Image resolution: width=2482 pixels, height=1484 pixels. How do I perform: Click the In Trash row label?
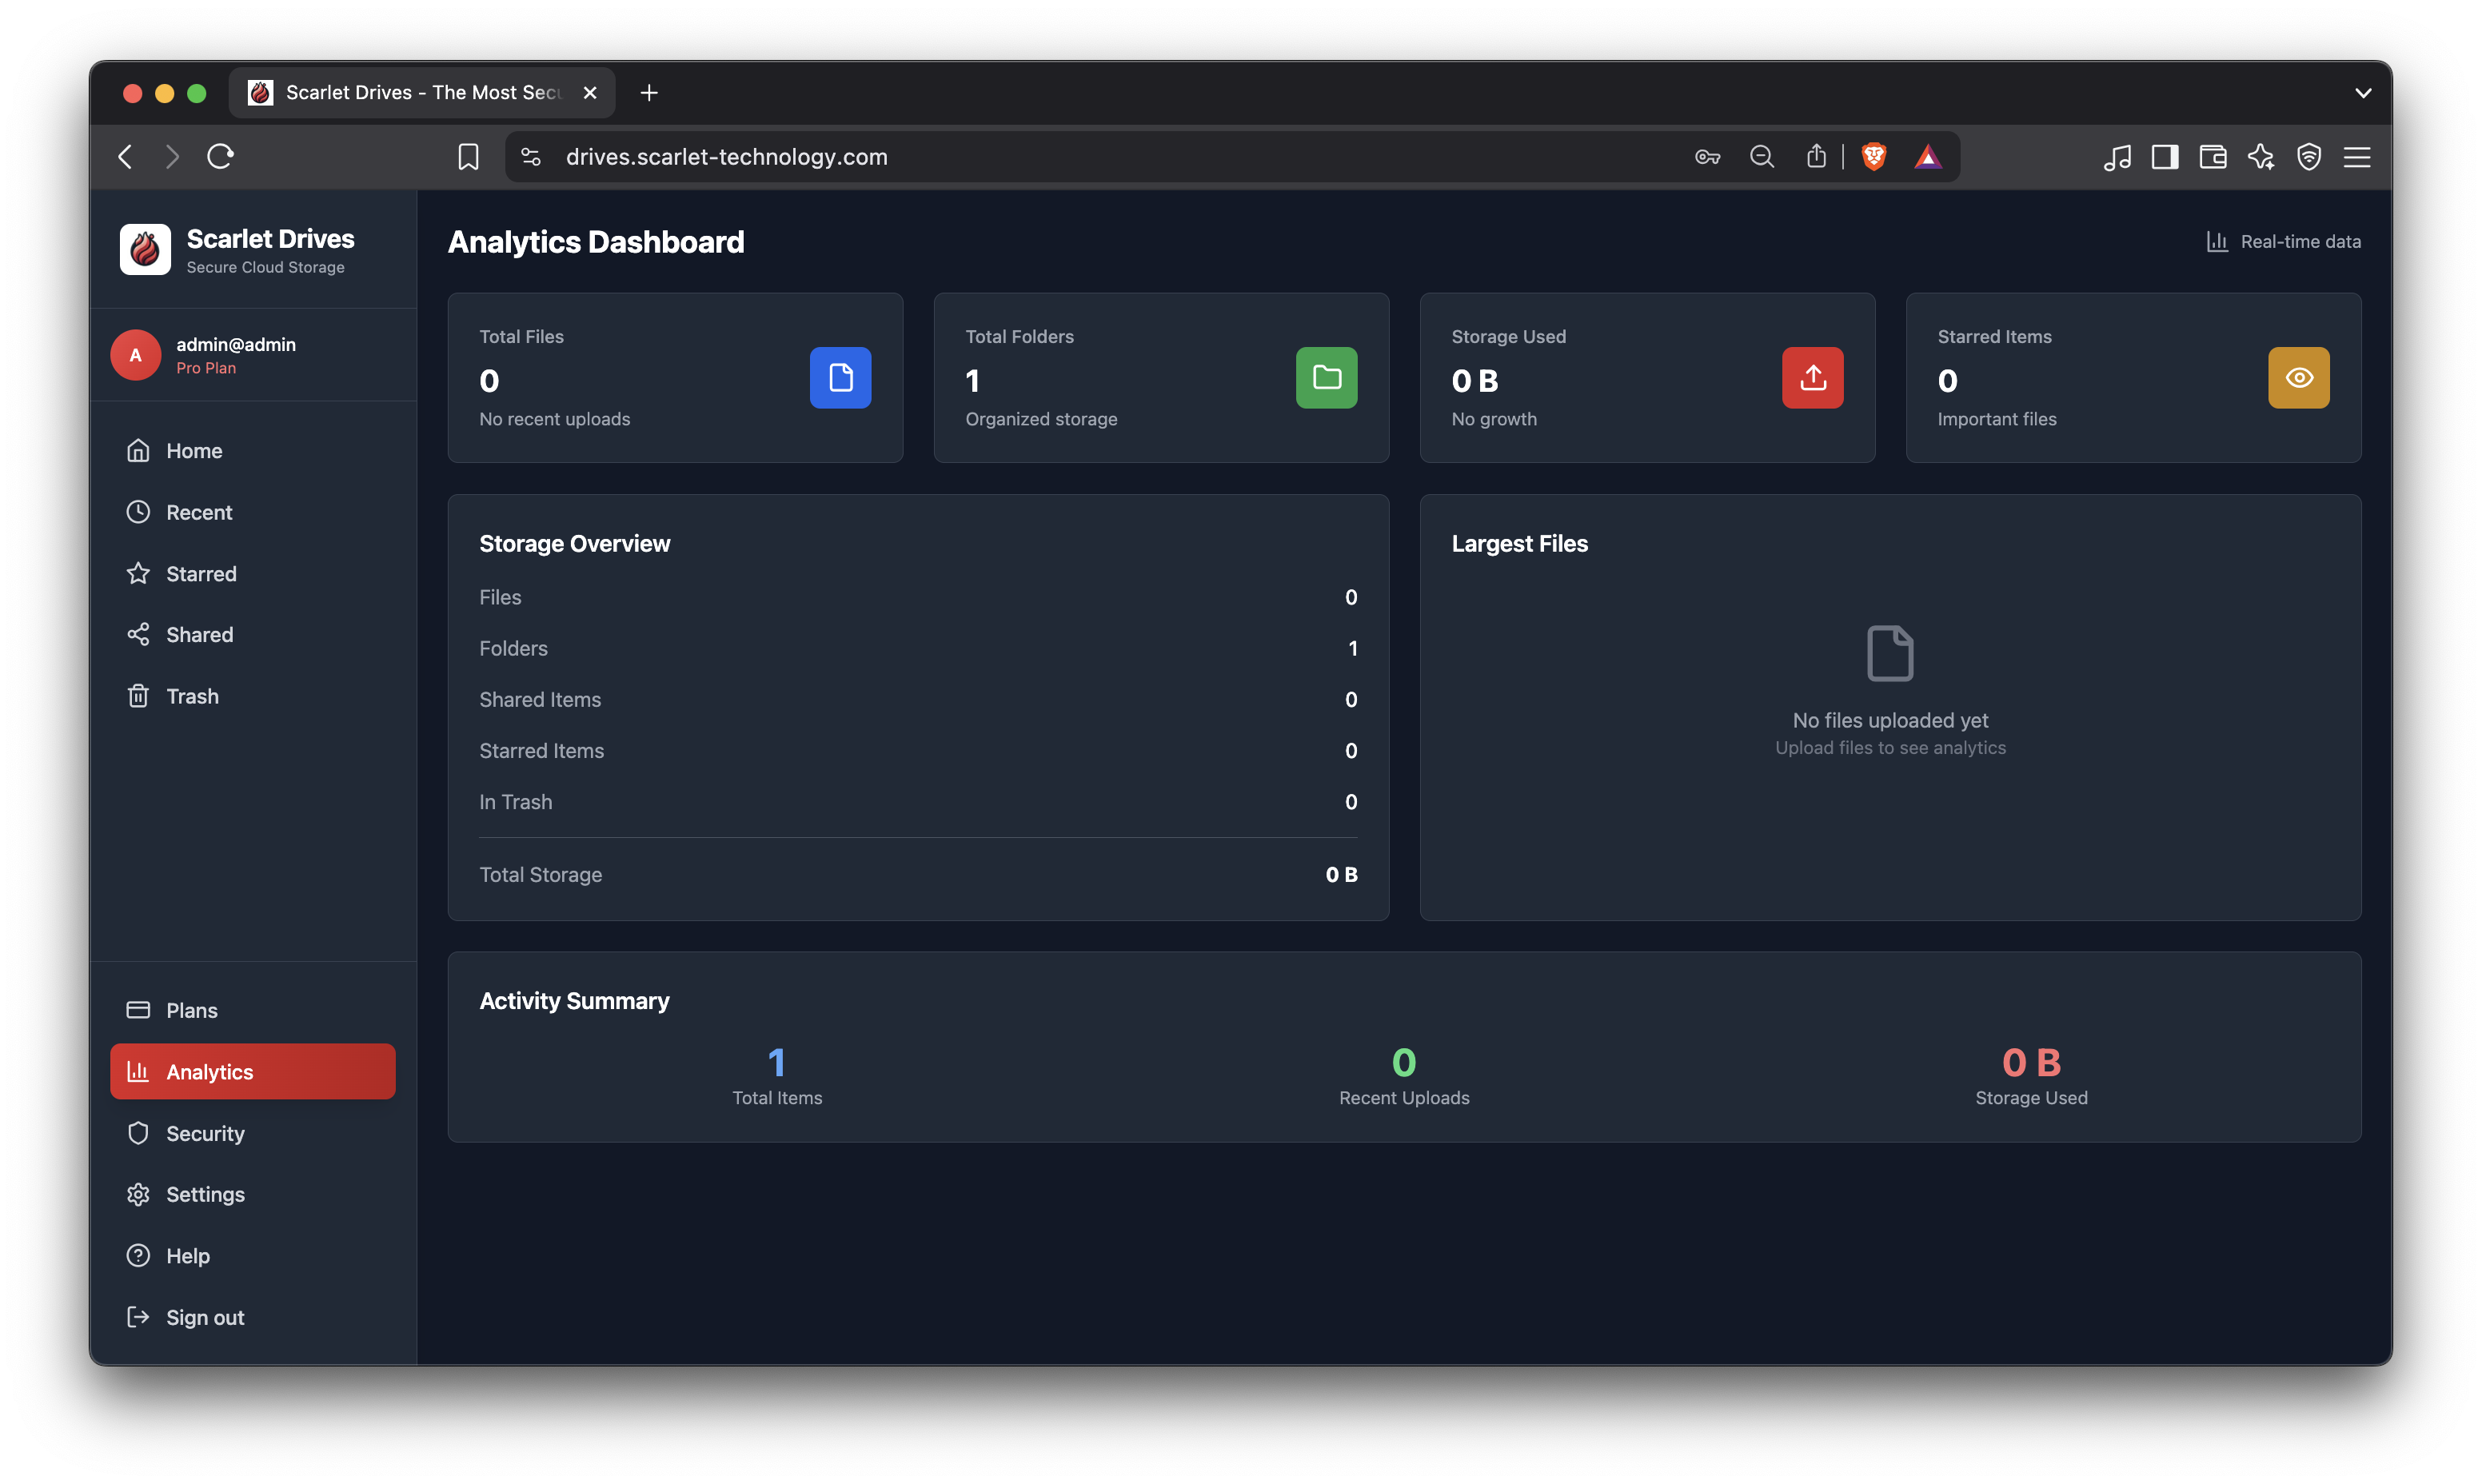coord(516,802)
